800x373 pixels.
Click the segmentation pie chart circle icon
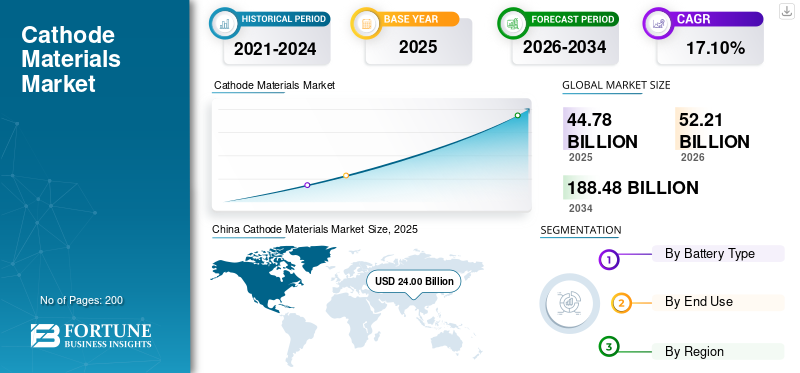(x=569, y=303)
